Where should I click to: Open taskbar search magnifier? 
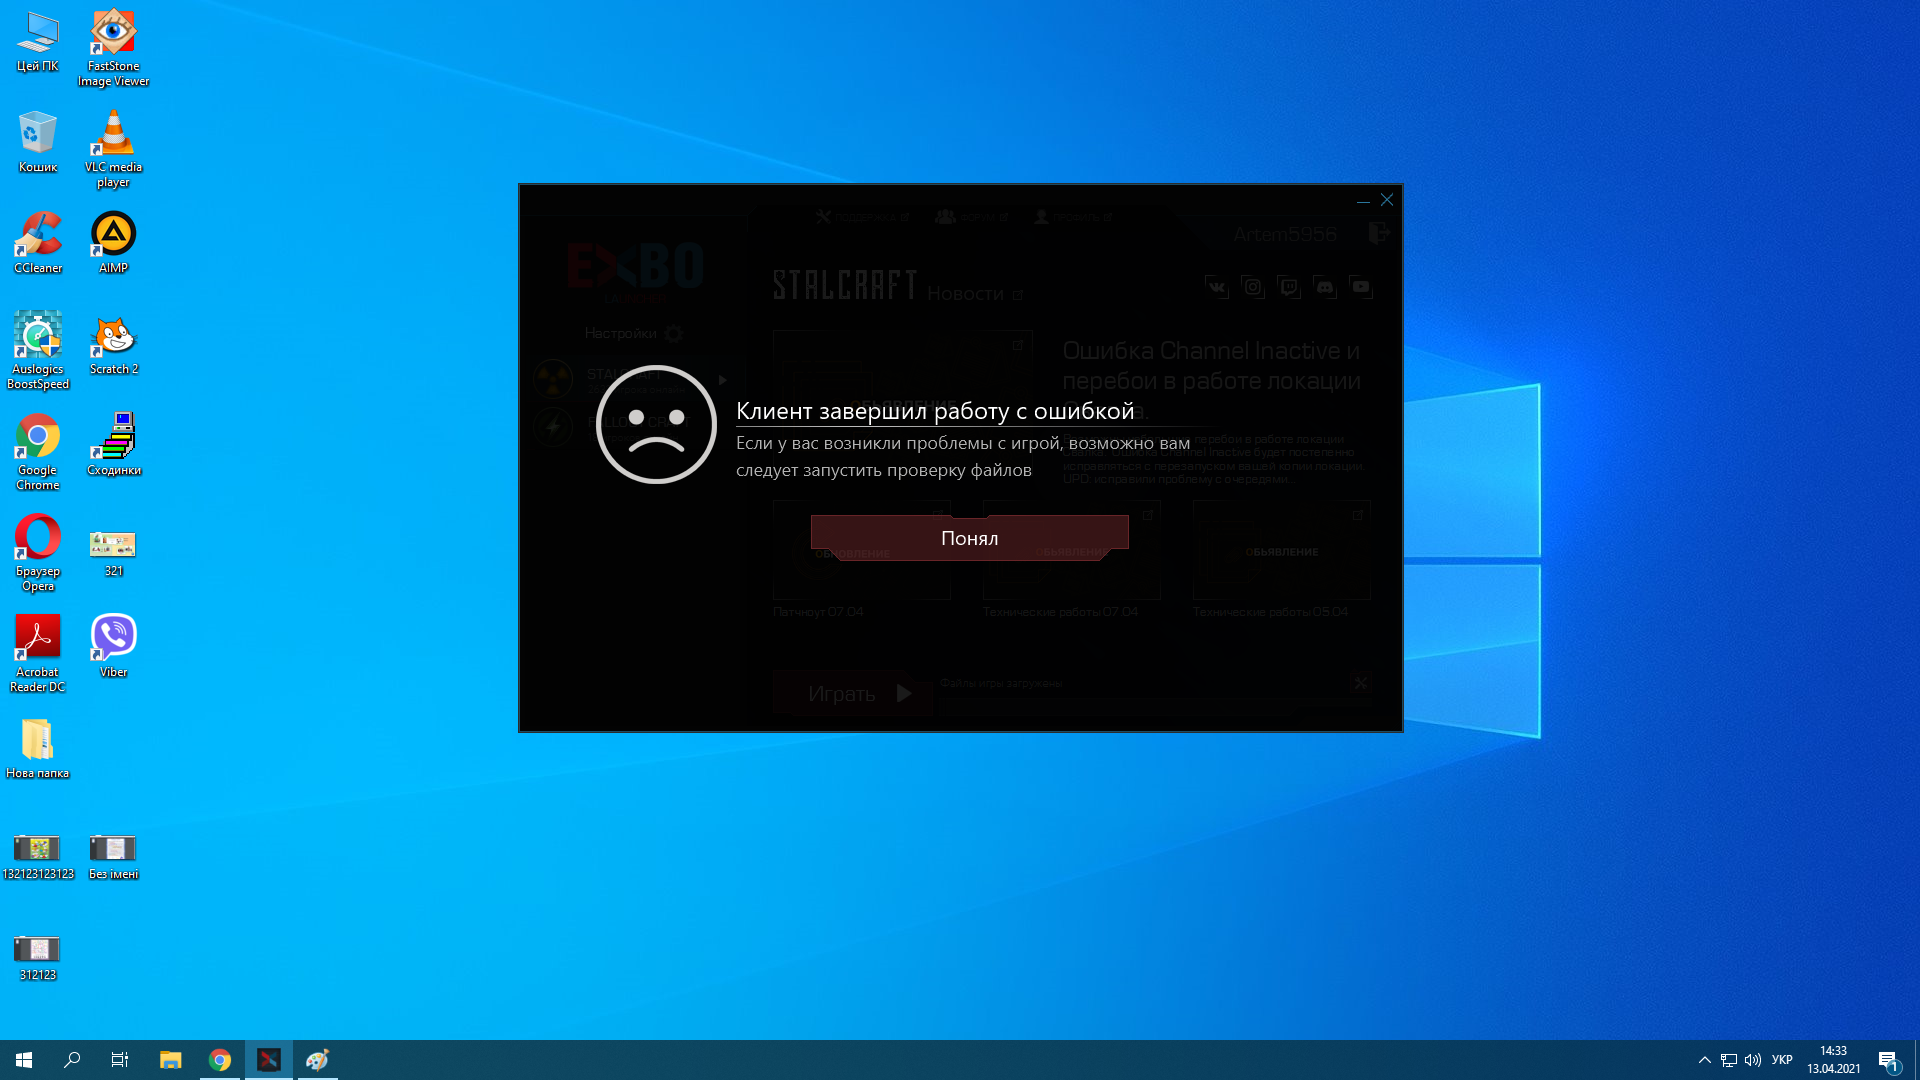72,1060
